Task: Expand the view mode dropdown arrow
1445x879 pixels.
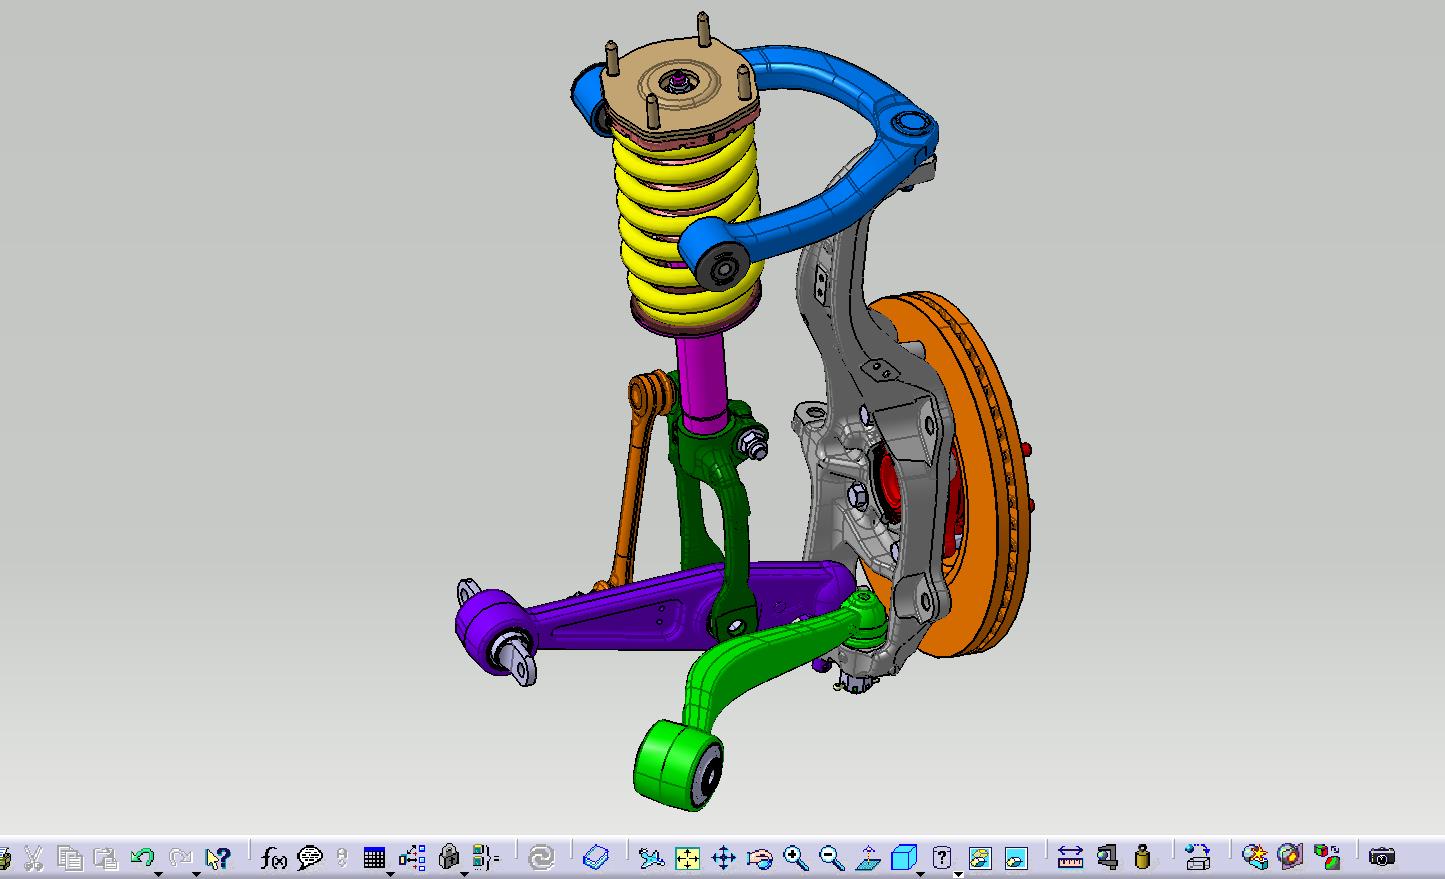Action: (958, 873)
